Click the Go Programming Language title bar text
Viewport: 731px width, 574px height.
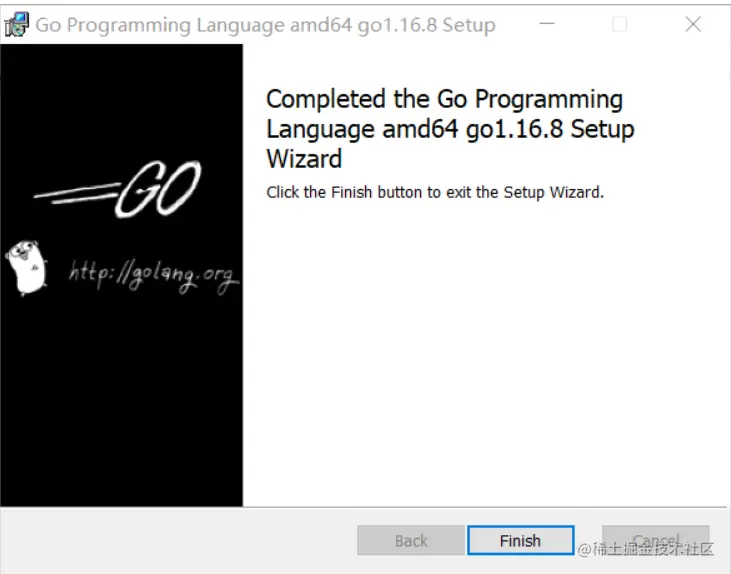click(x=265, y=25)
